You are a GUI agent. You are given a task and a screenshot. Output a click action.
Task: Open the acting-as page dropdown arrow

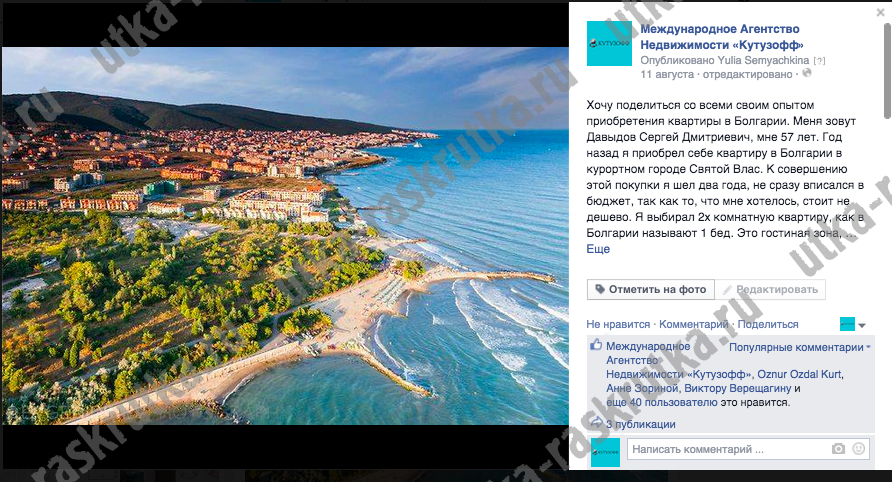[x=861, y=325]
